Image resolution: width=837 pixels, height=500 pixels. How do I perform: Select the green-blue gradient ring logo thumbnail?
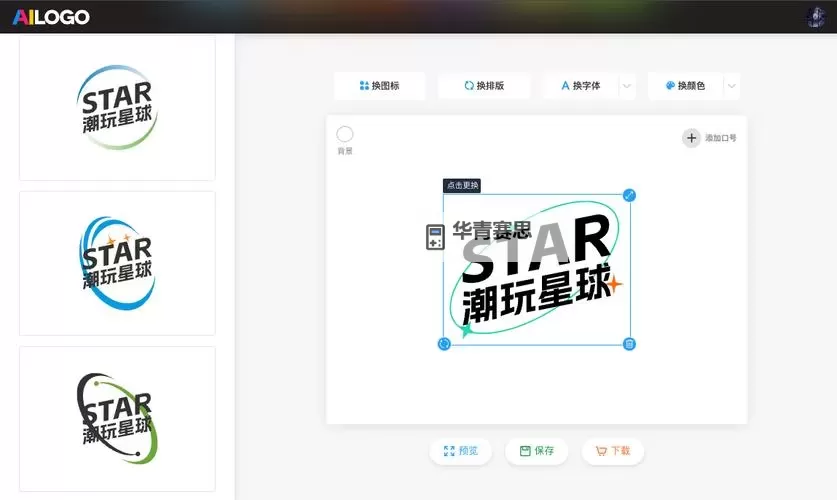pos(117,108)
